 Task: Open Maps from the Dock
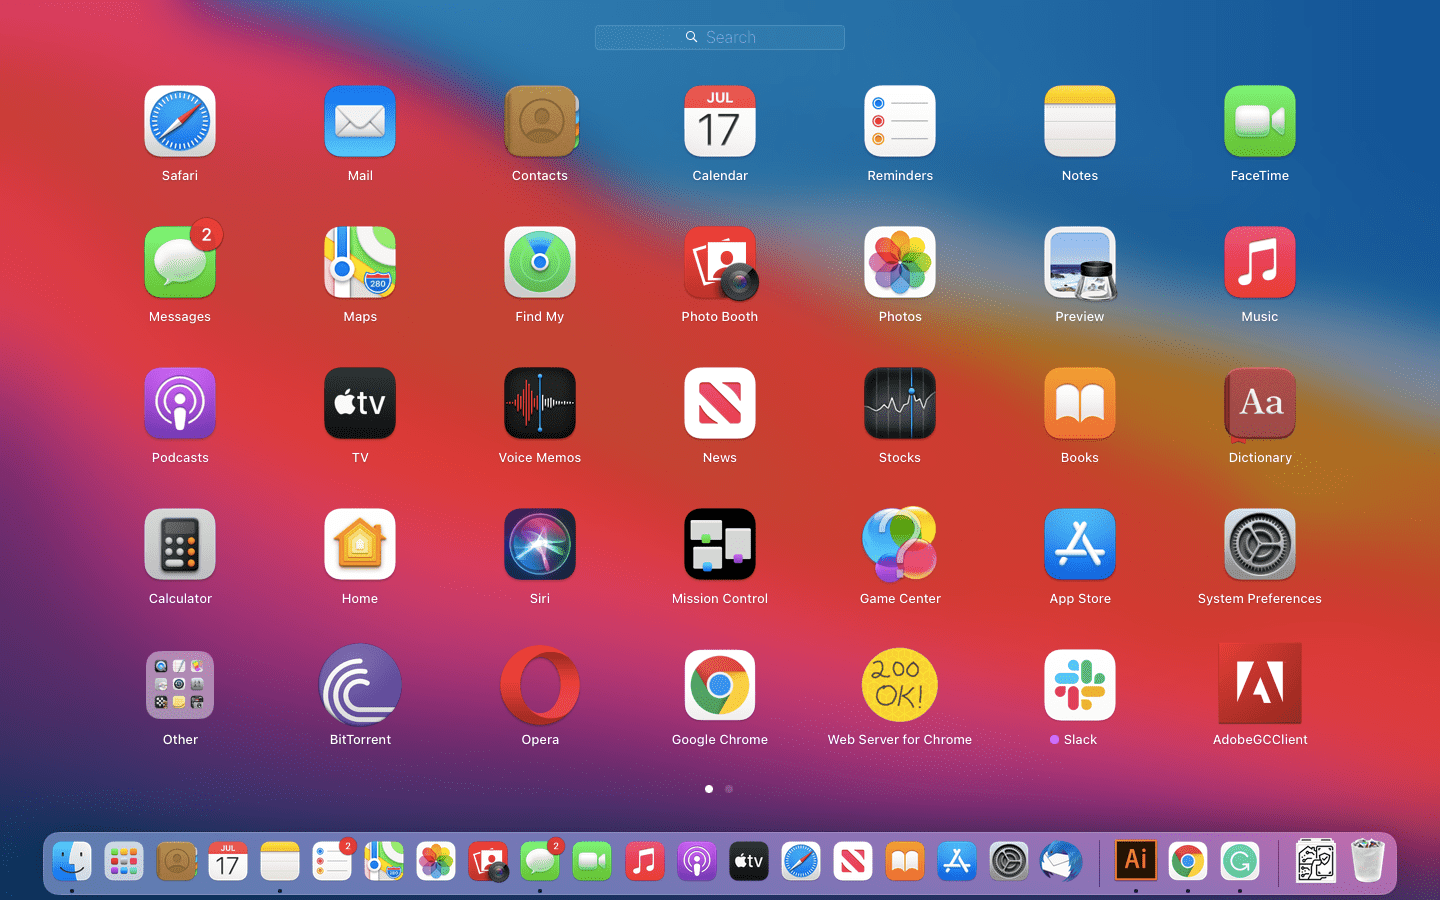384,861
